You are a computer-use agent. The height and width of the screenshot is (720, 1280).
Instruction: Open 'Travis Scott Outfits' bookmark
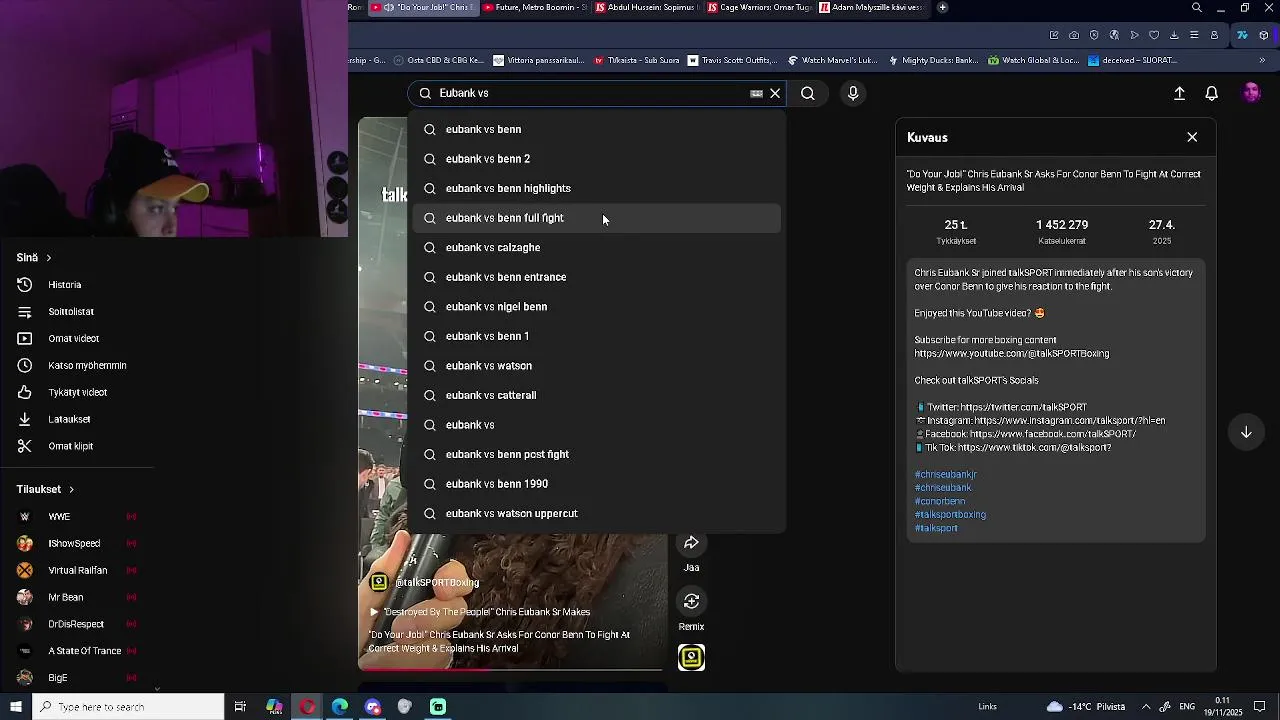[732, 60]
